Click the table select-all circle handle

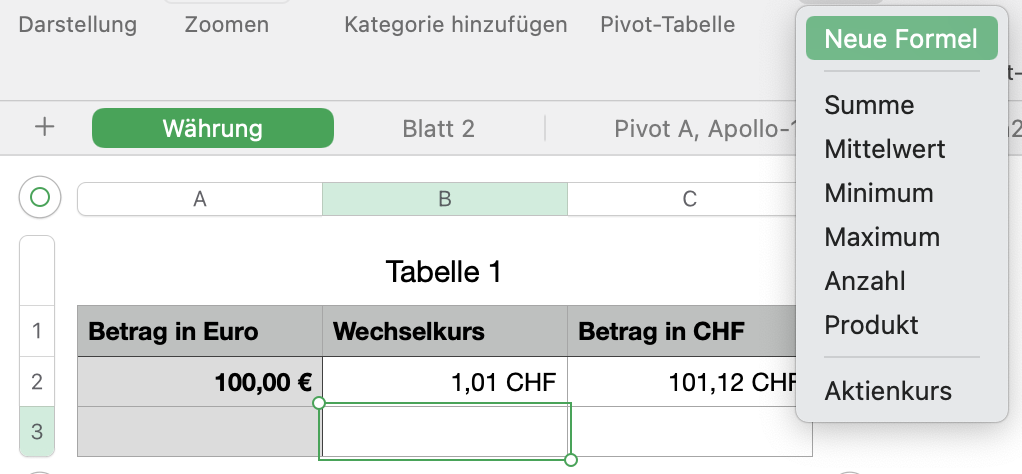coord(40,198)
